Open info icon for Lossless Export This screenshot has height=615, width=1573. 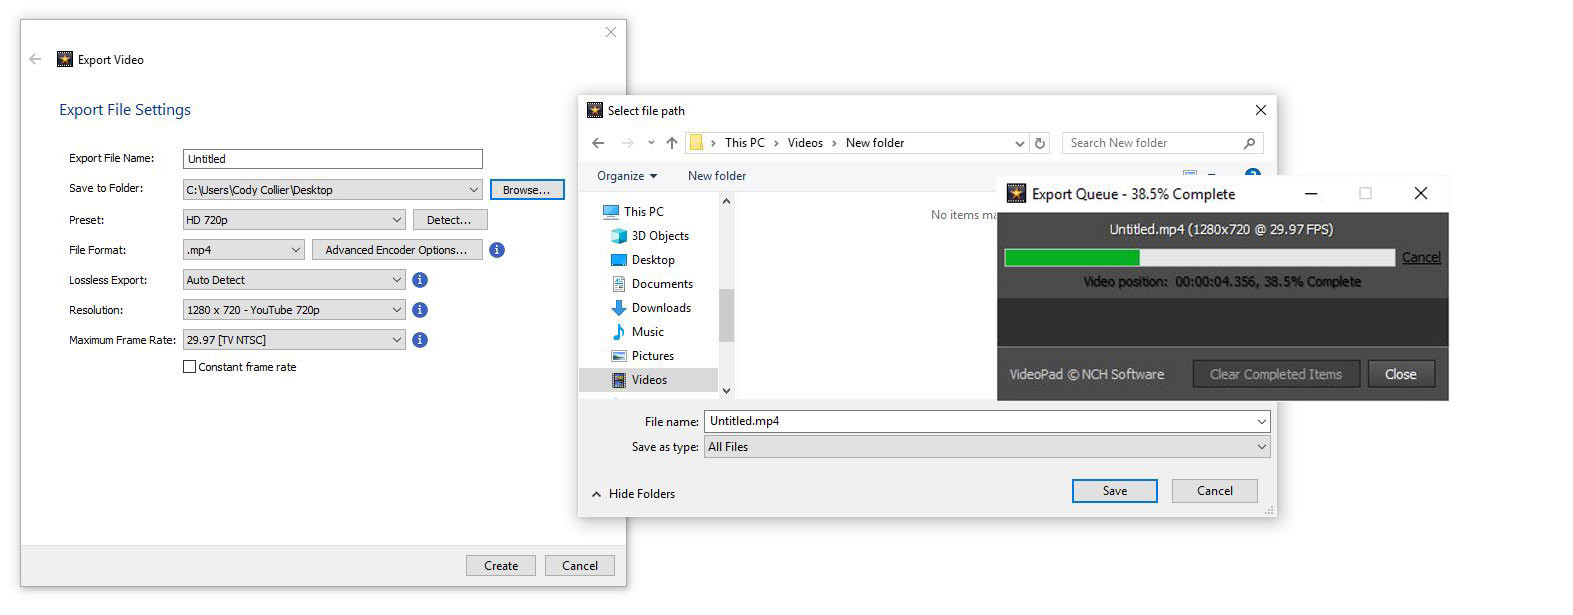pos(420,280)
